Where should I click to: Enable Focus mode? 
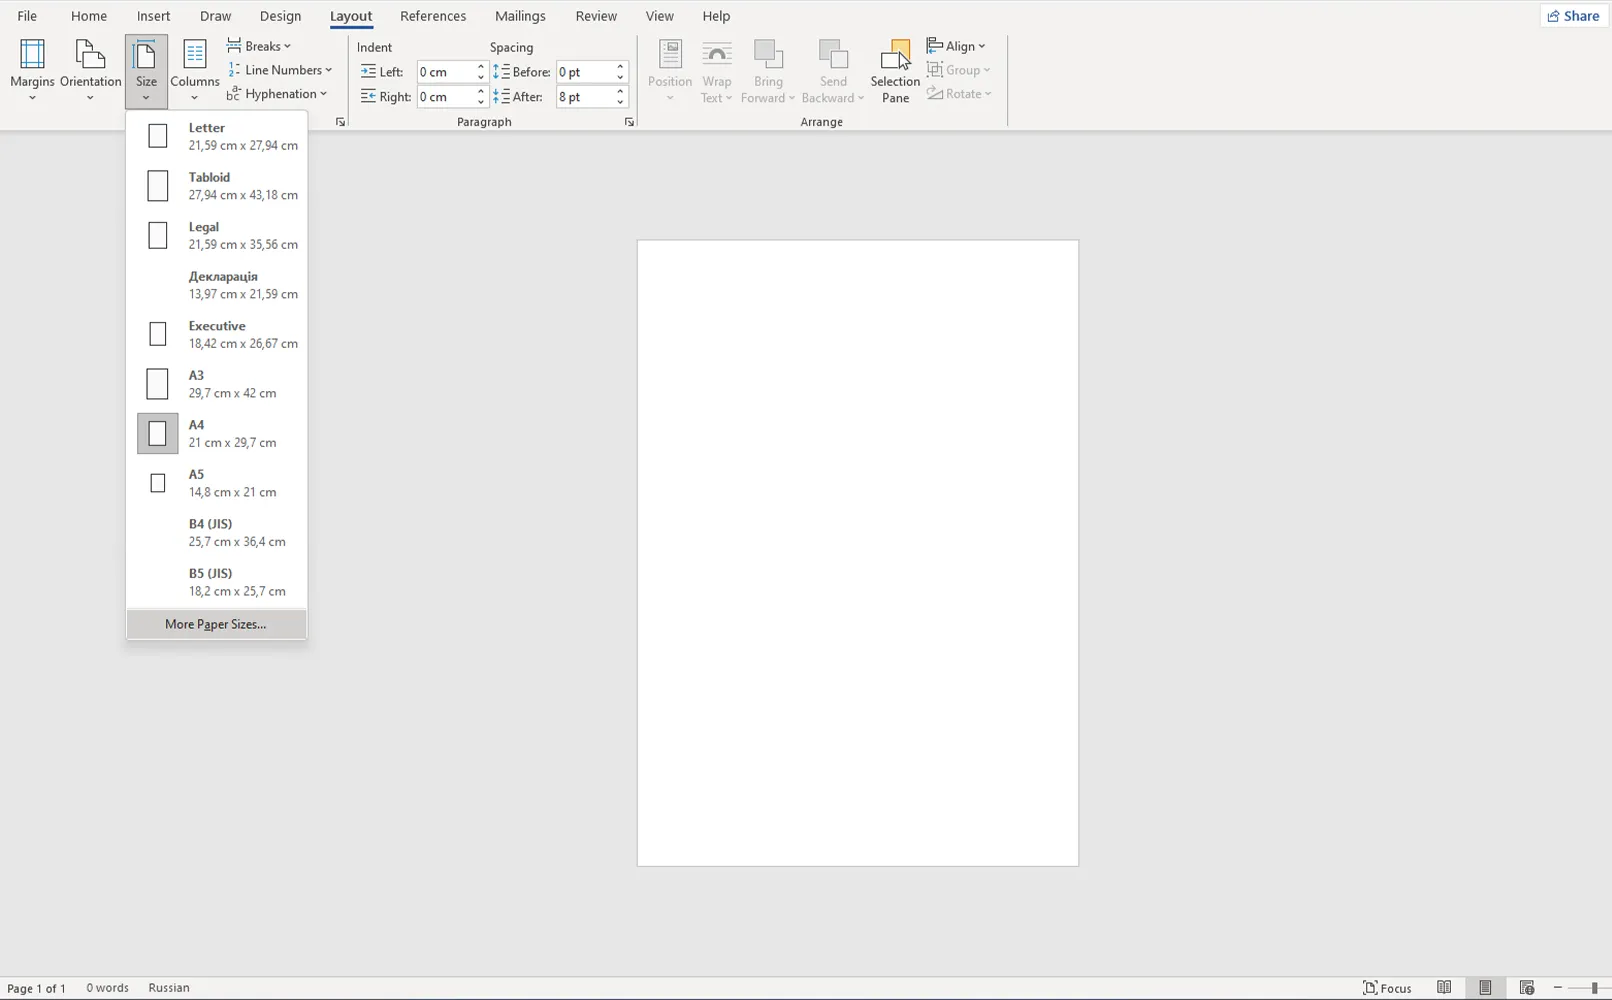click(1388, 988)
